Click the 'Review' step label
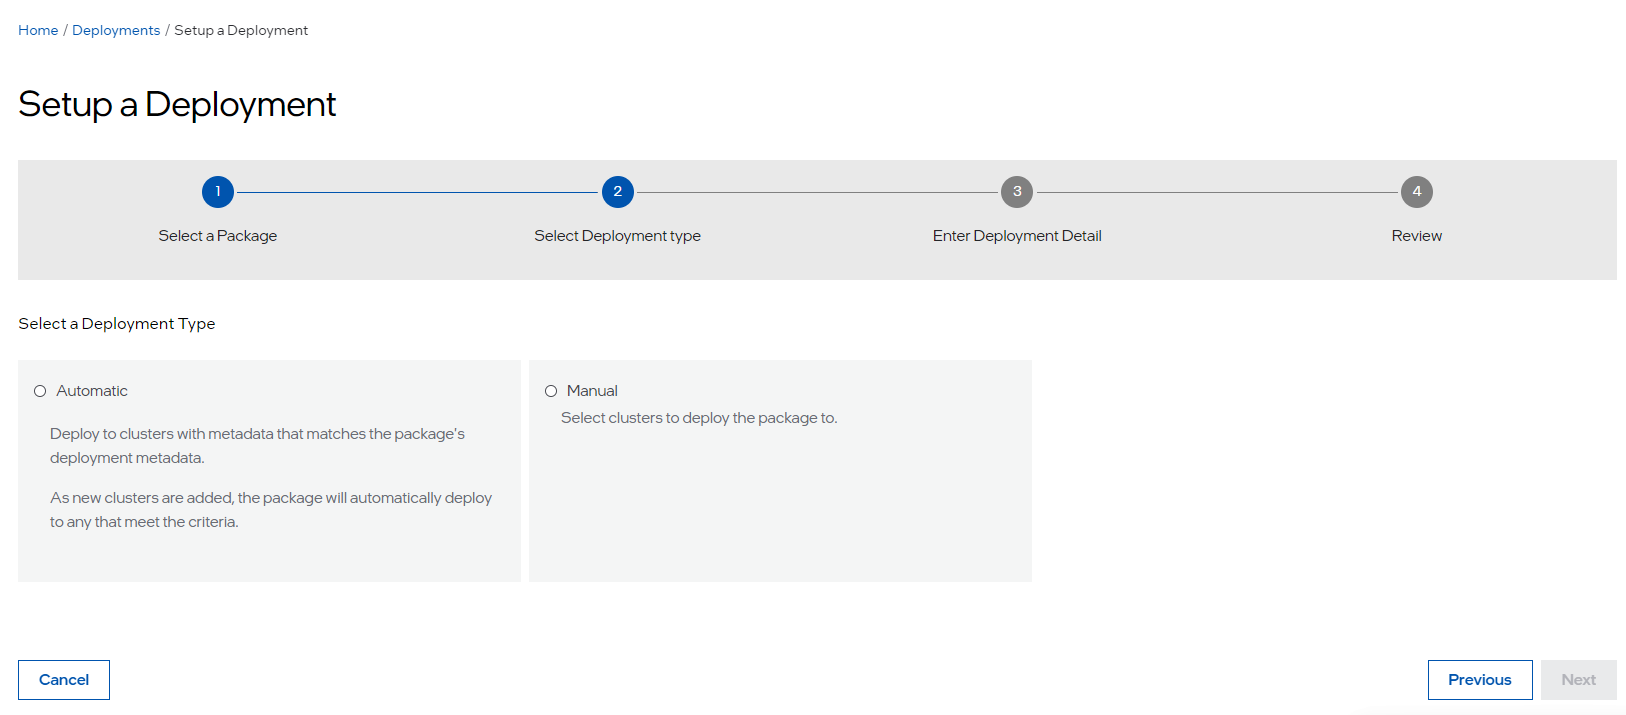The width and height of the screenshot is (1626, 715). pos(1416,236)
